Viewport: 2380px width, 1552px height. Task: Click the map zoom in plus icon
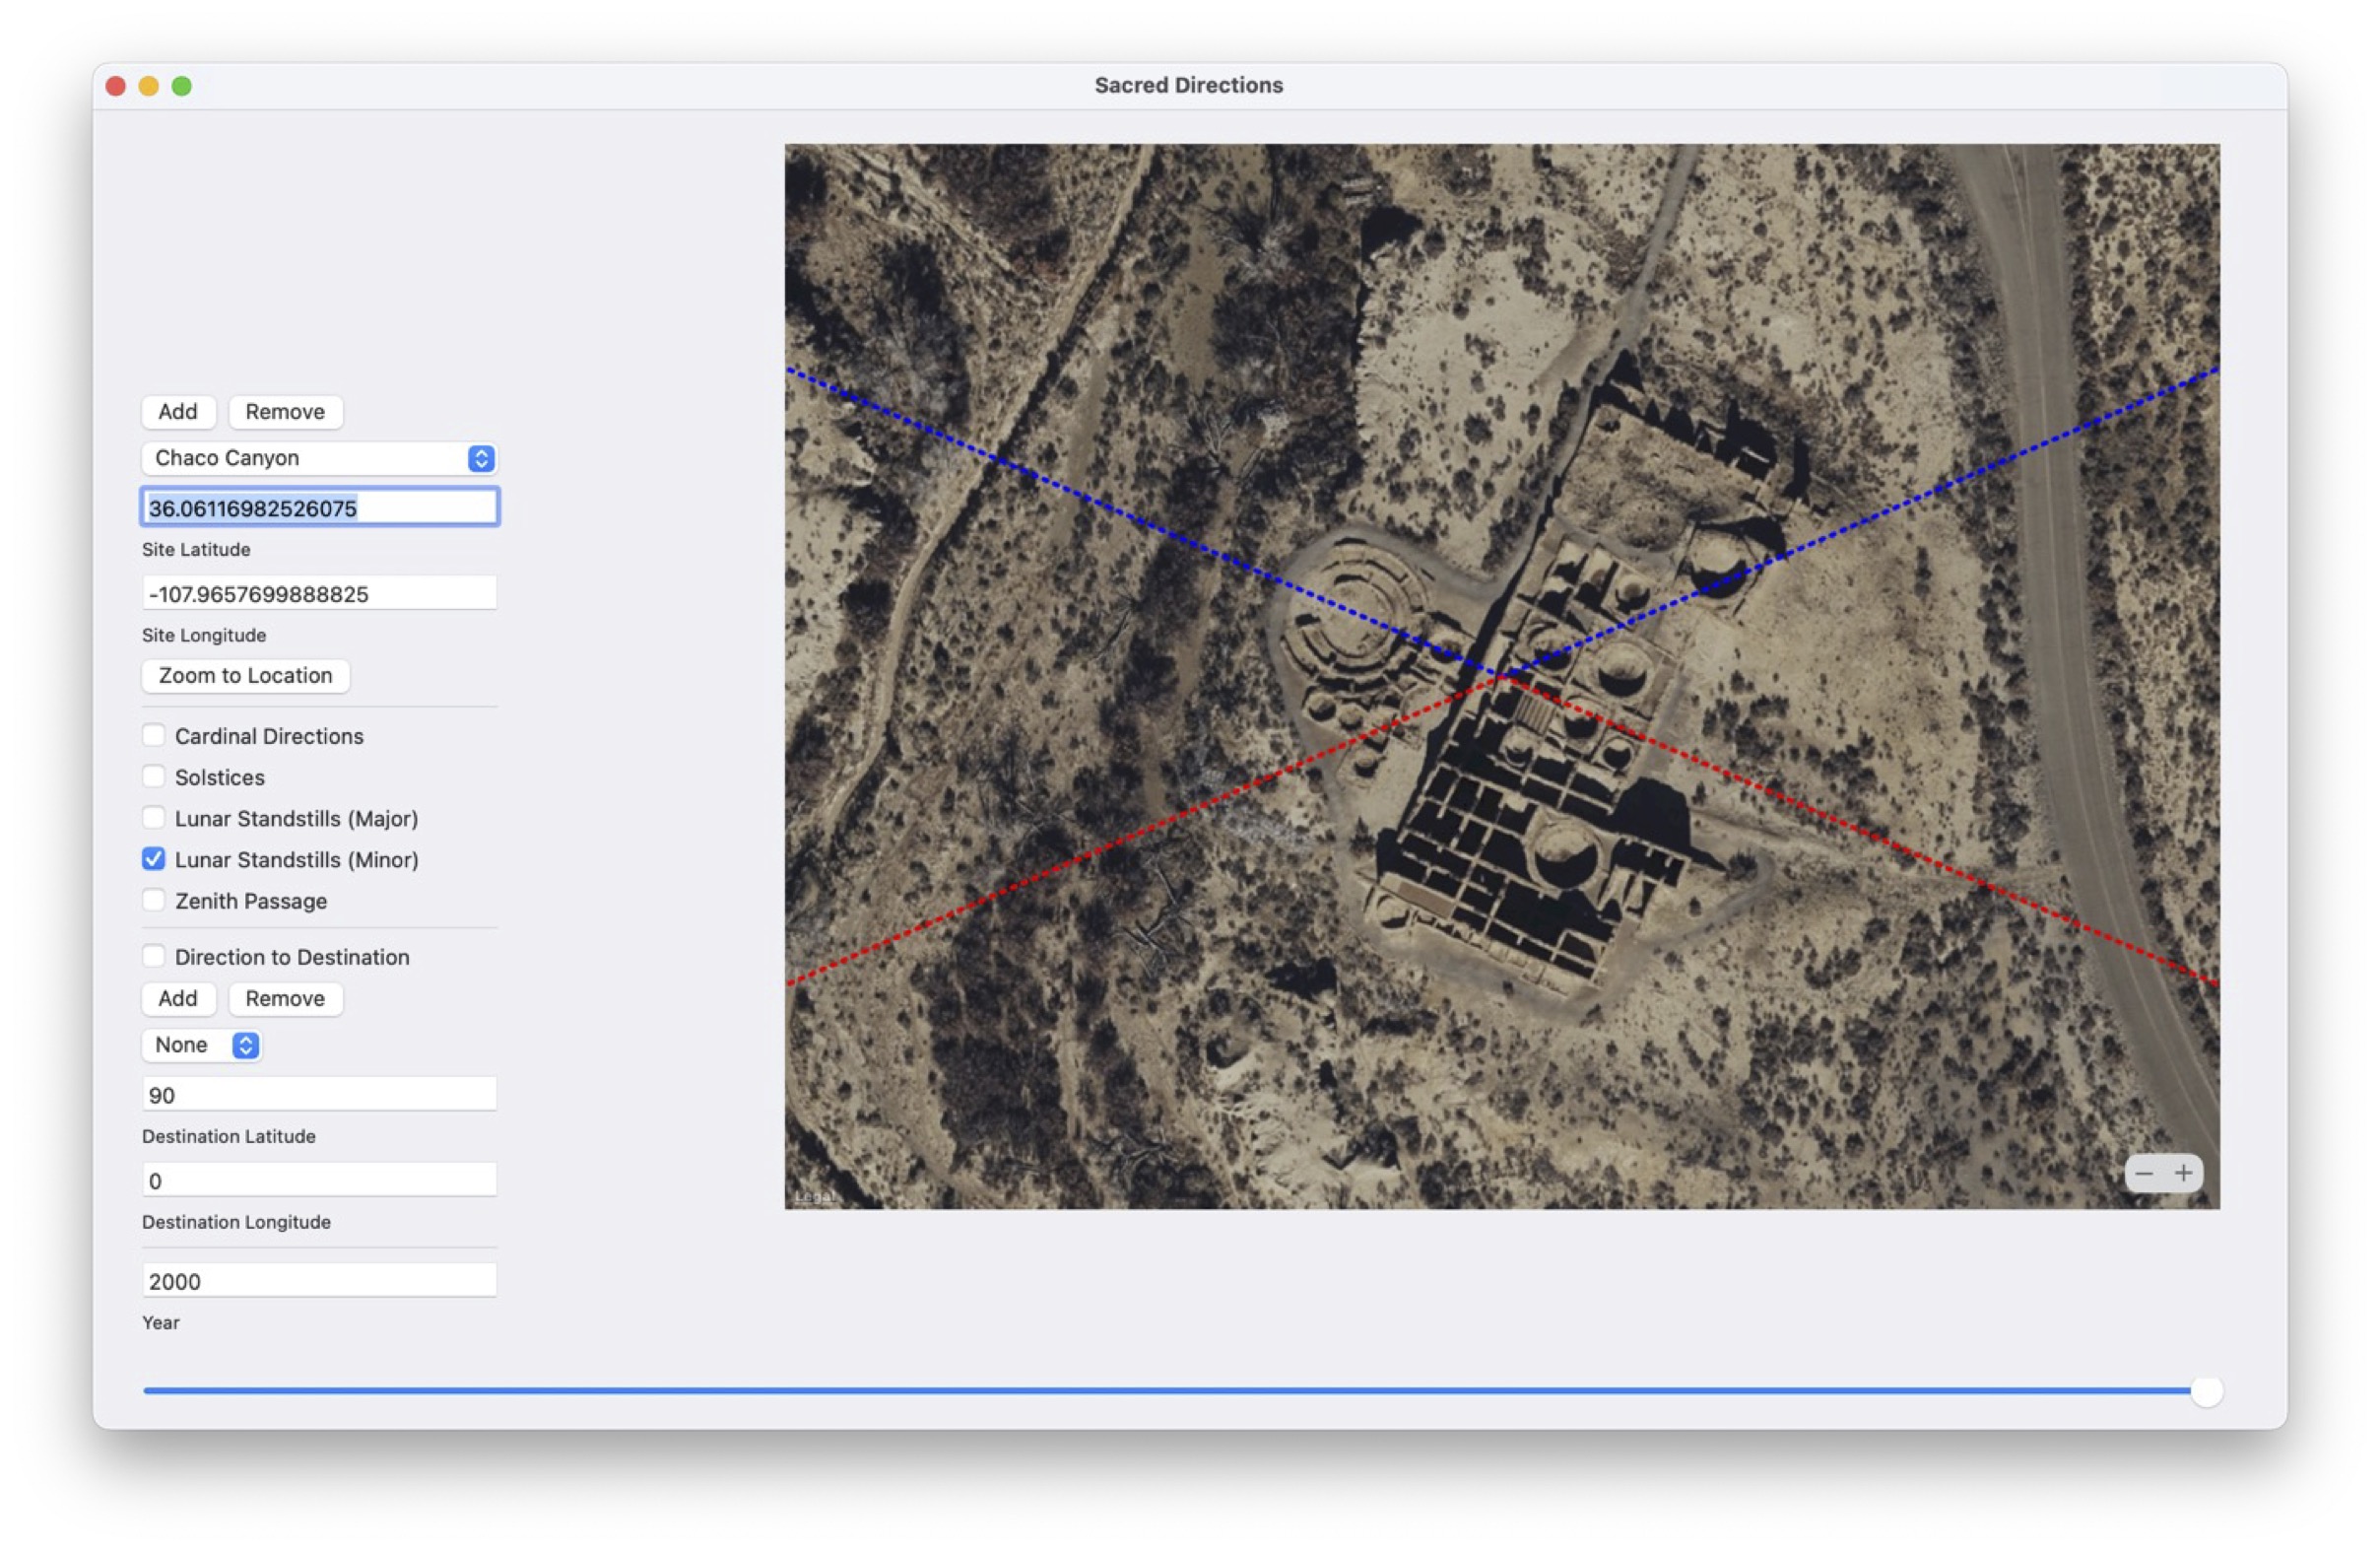tap(2184, 1173)
